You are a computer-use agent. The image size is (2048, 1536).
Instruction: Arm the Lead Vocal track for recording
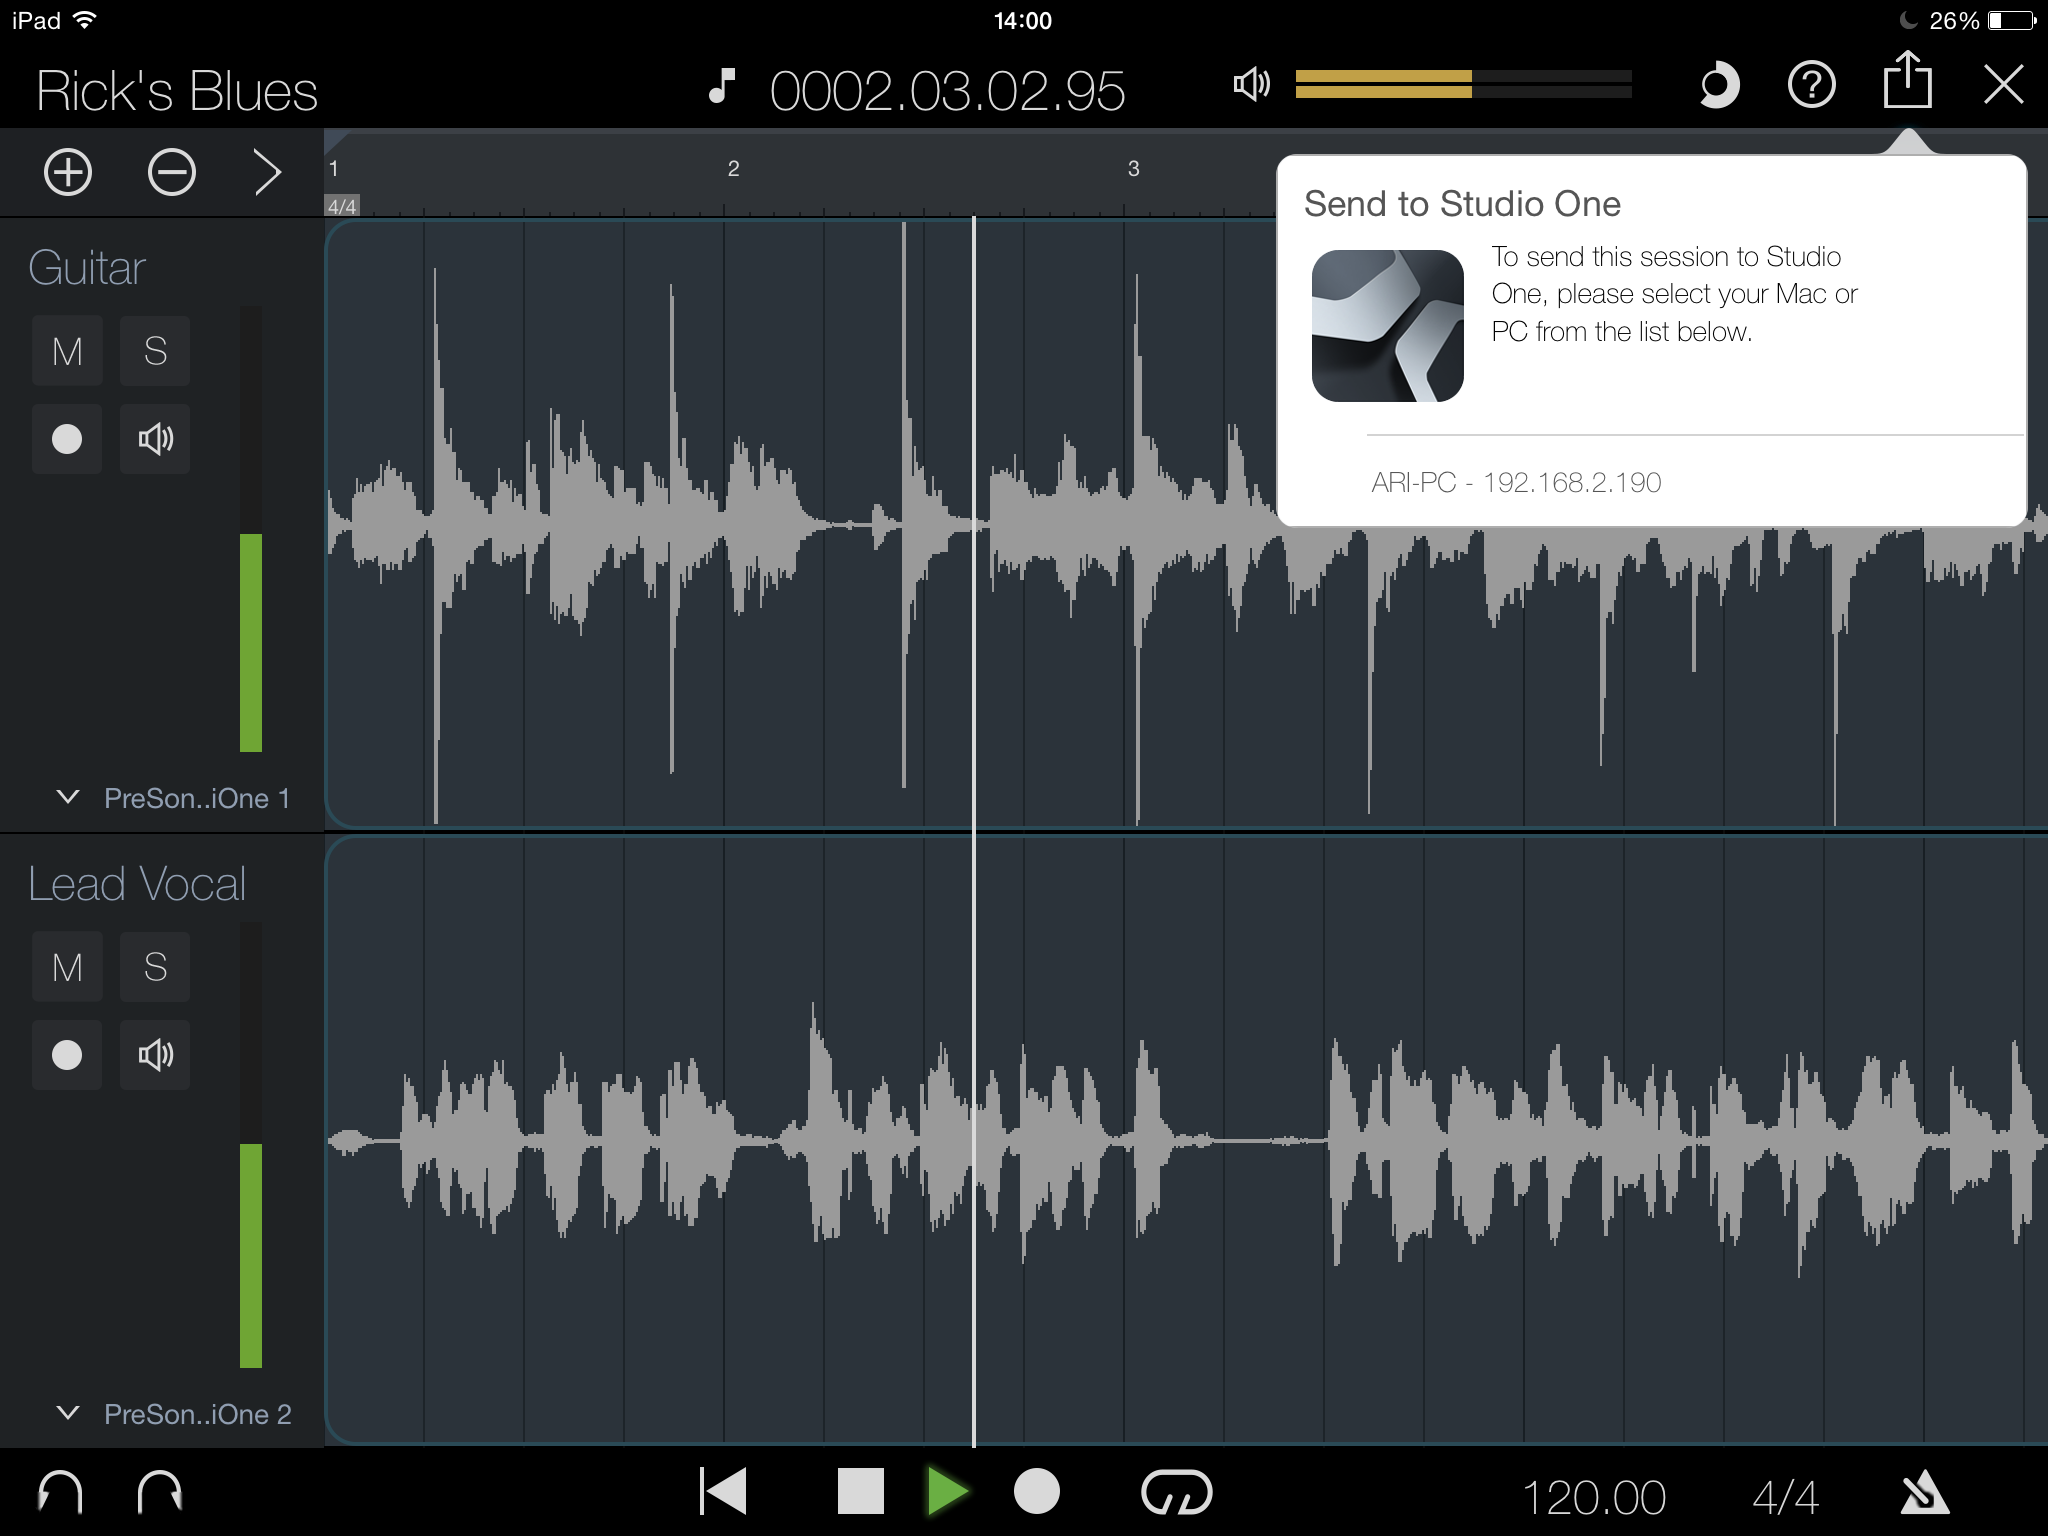67,1055
